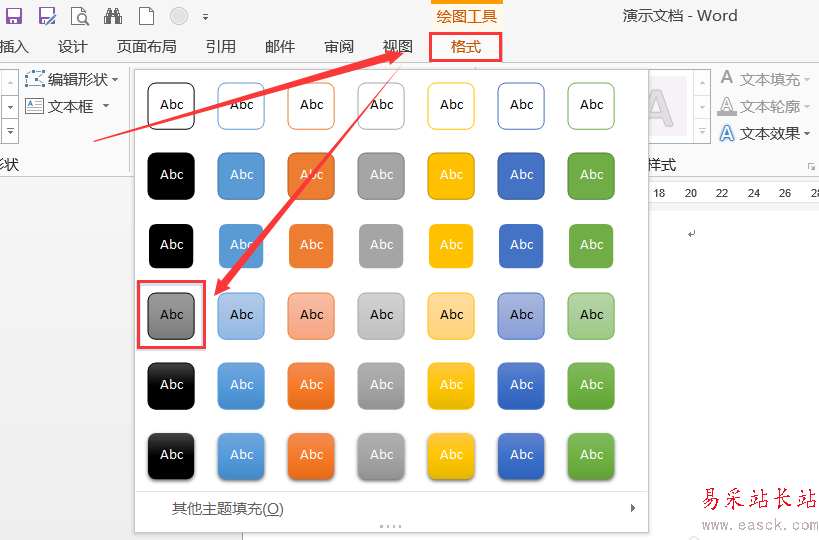Select third-row yellow flat style

pos(451,246)
